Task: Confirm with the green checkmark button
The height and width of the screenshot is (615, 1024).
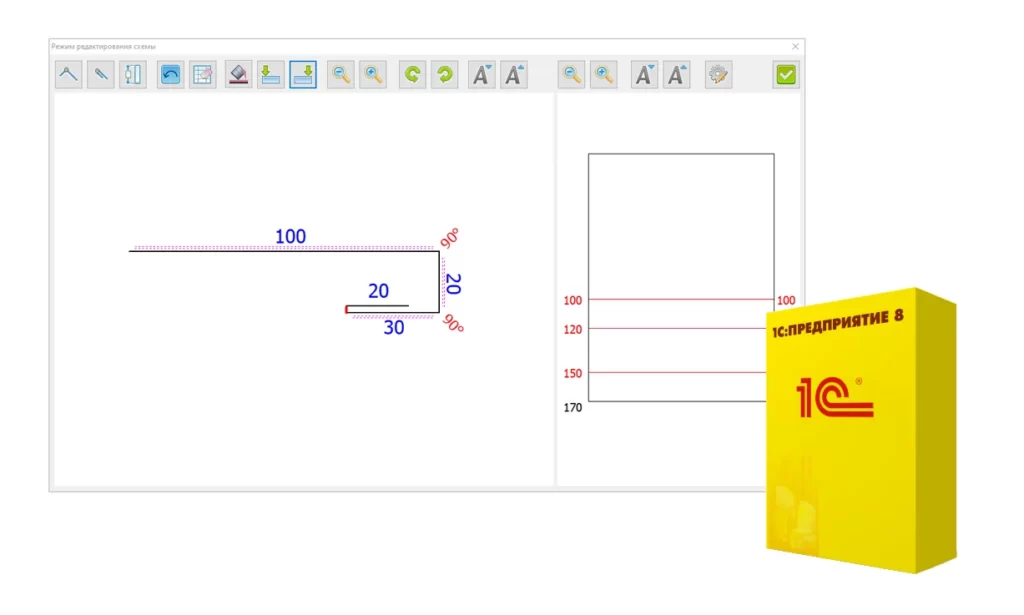Action: click(786, 74)
